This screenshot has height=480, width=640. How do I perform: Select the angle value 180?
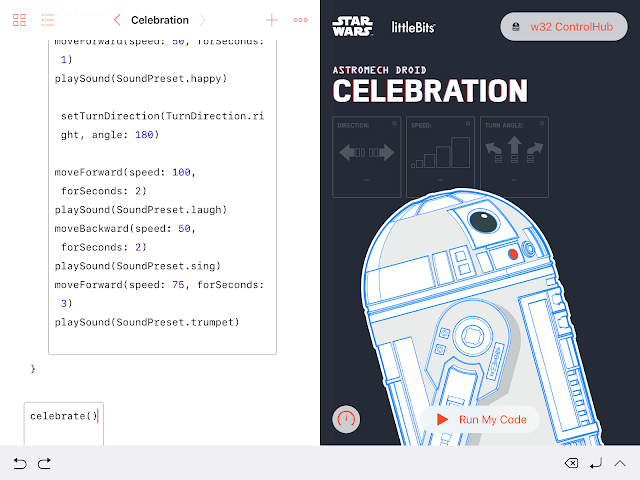[144, 135]
